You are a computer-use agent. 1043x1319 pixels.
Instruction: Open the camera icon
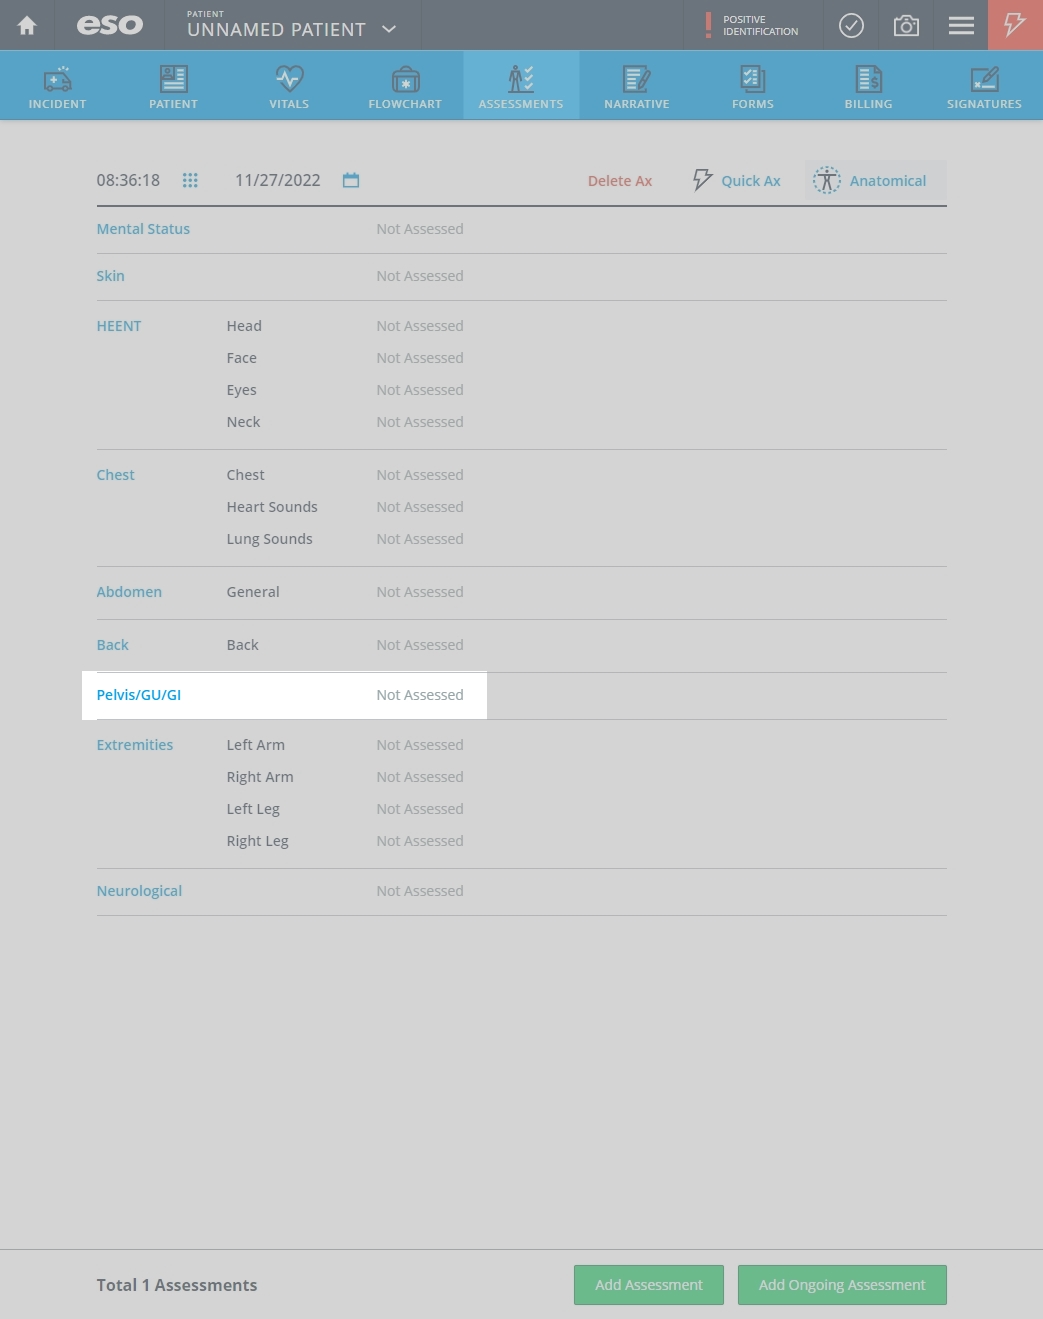906,25
